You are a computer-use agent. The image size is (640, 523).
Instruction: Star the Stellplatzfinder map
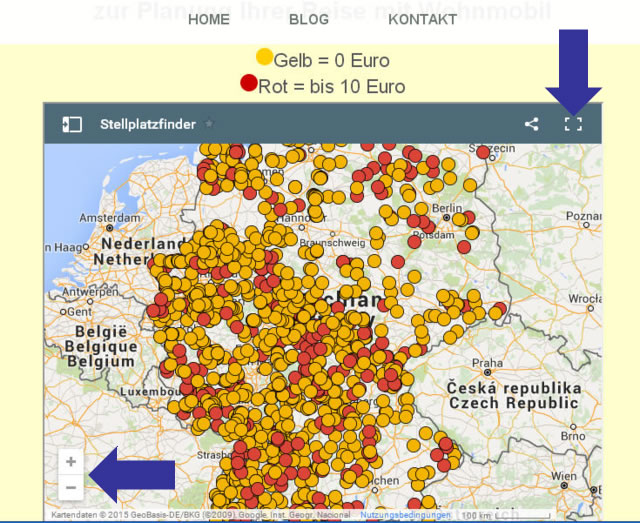pos(209,123)
